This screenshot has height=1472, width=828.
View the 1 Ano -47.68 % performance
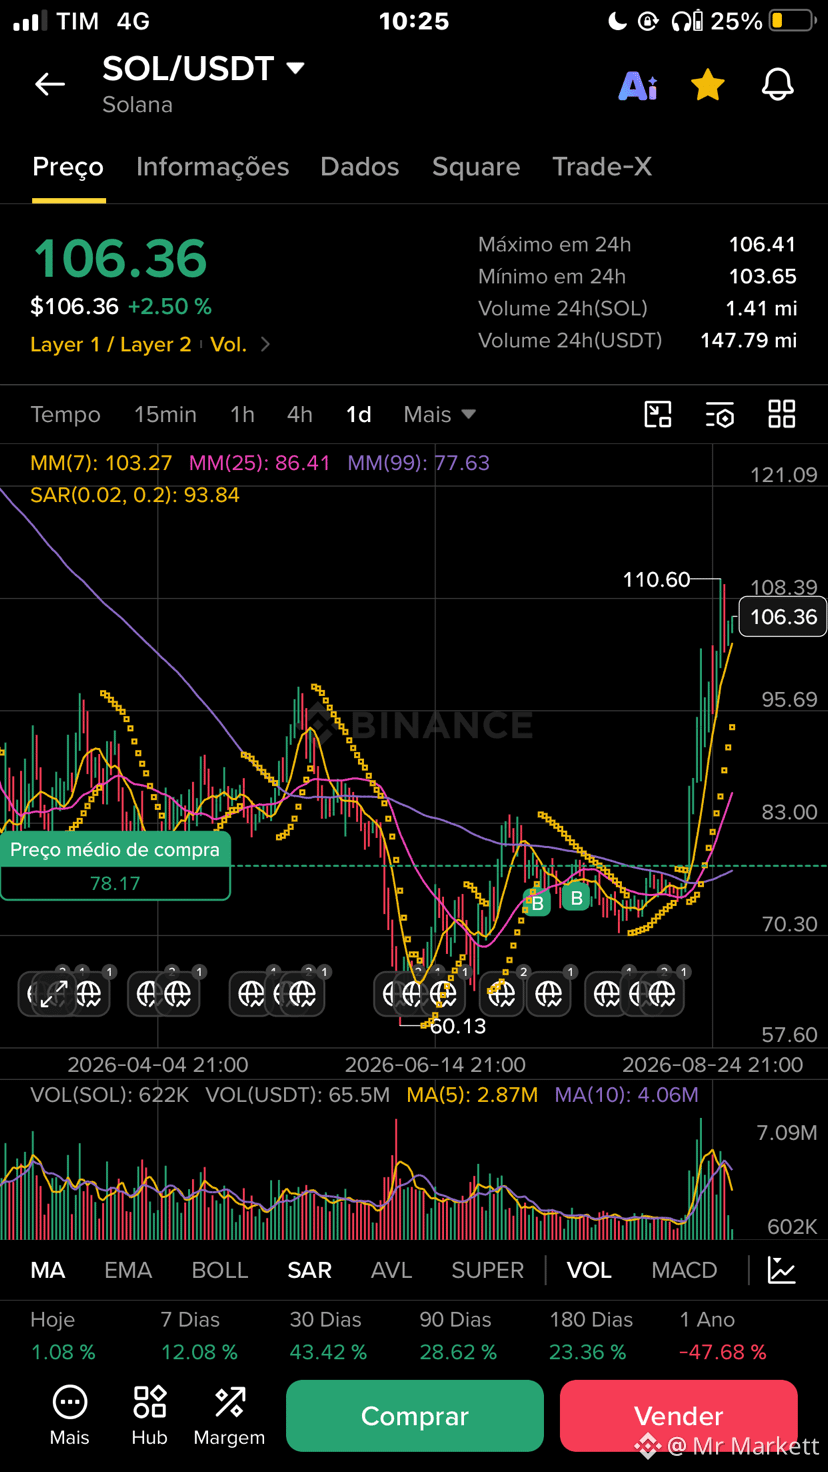(x=722, y=1336)
